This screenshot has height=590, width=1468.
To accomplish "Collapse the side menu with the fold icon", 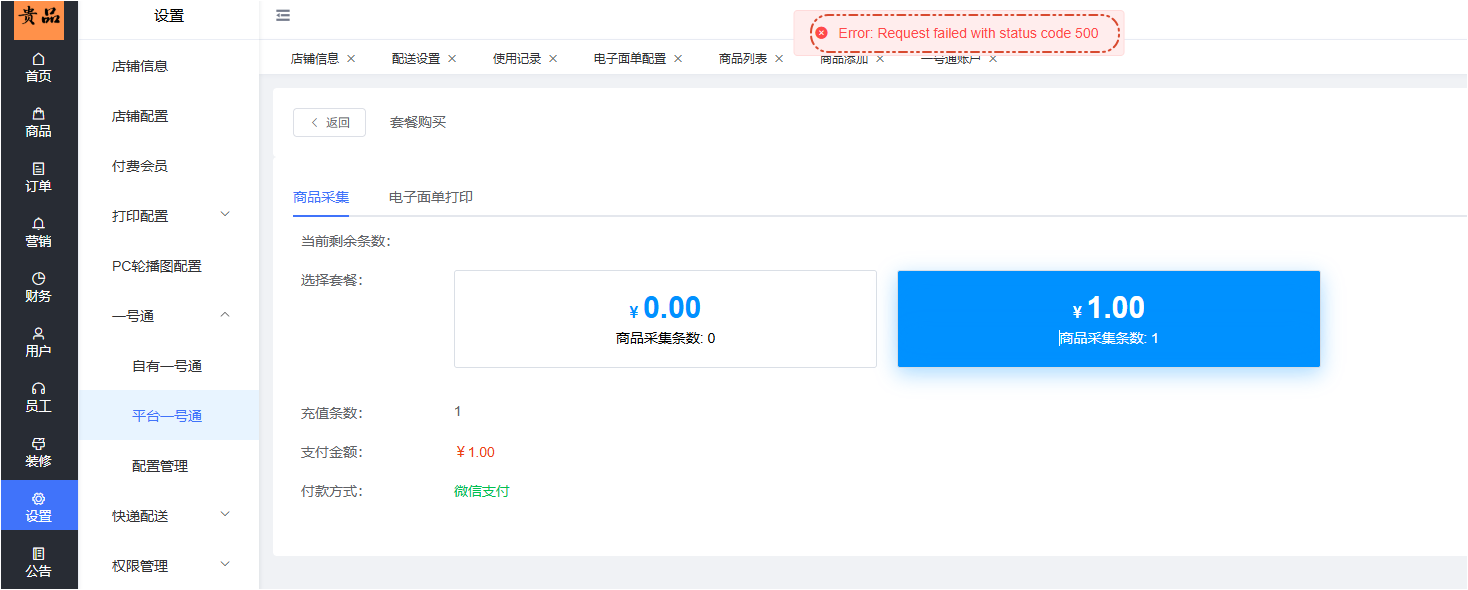I will coord(283,16).
